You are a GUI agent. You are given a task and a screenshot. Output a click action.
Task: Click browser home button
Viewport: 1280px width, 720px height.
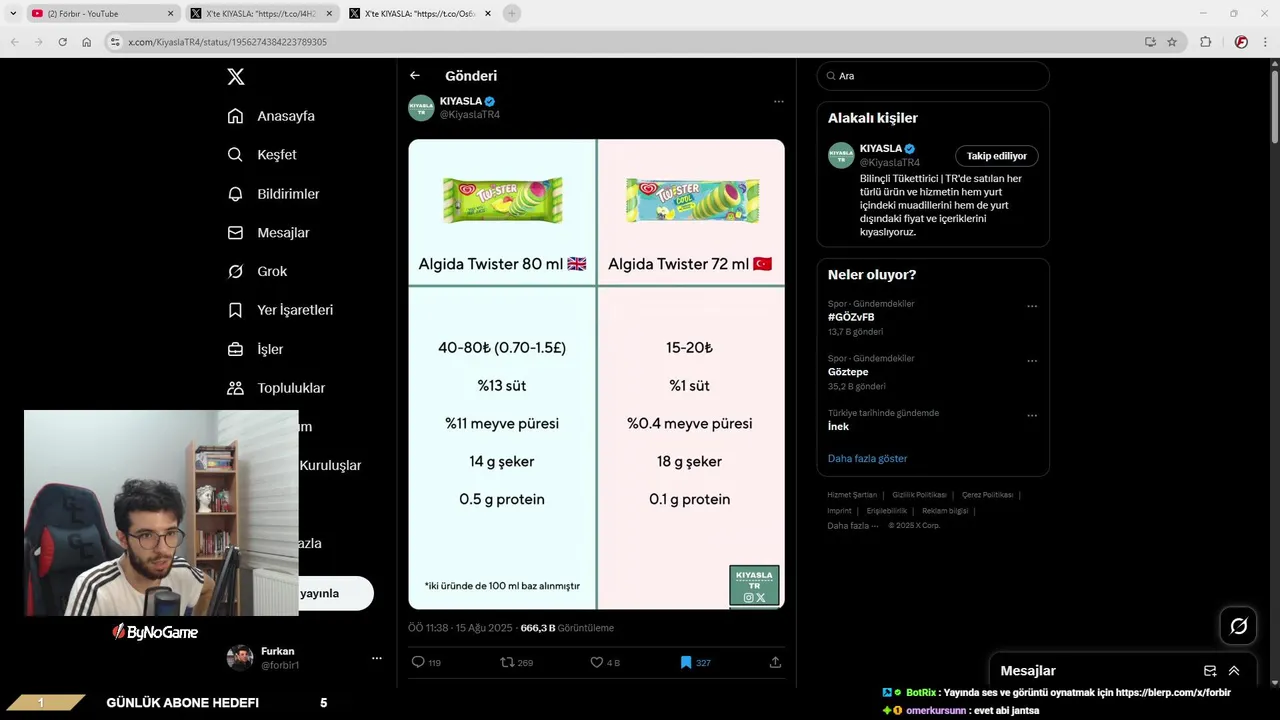(87, 42)
